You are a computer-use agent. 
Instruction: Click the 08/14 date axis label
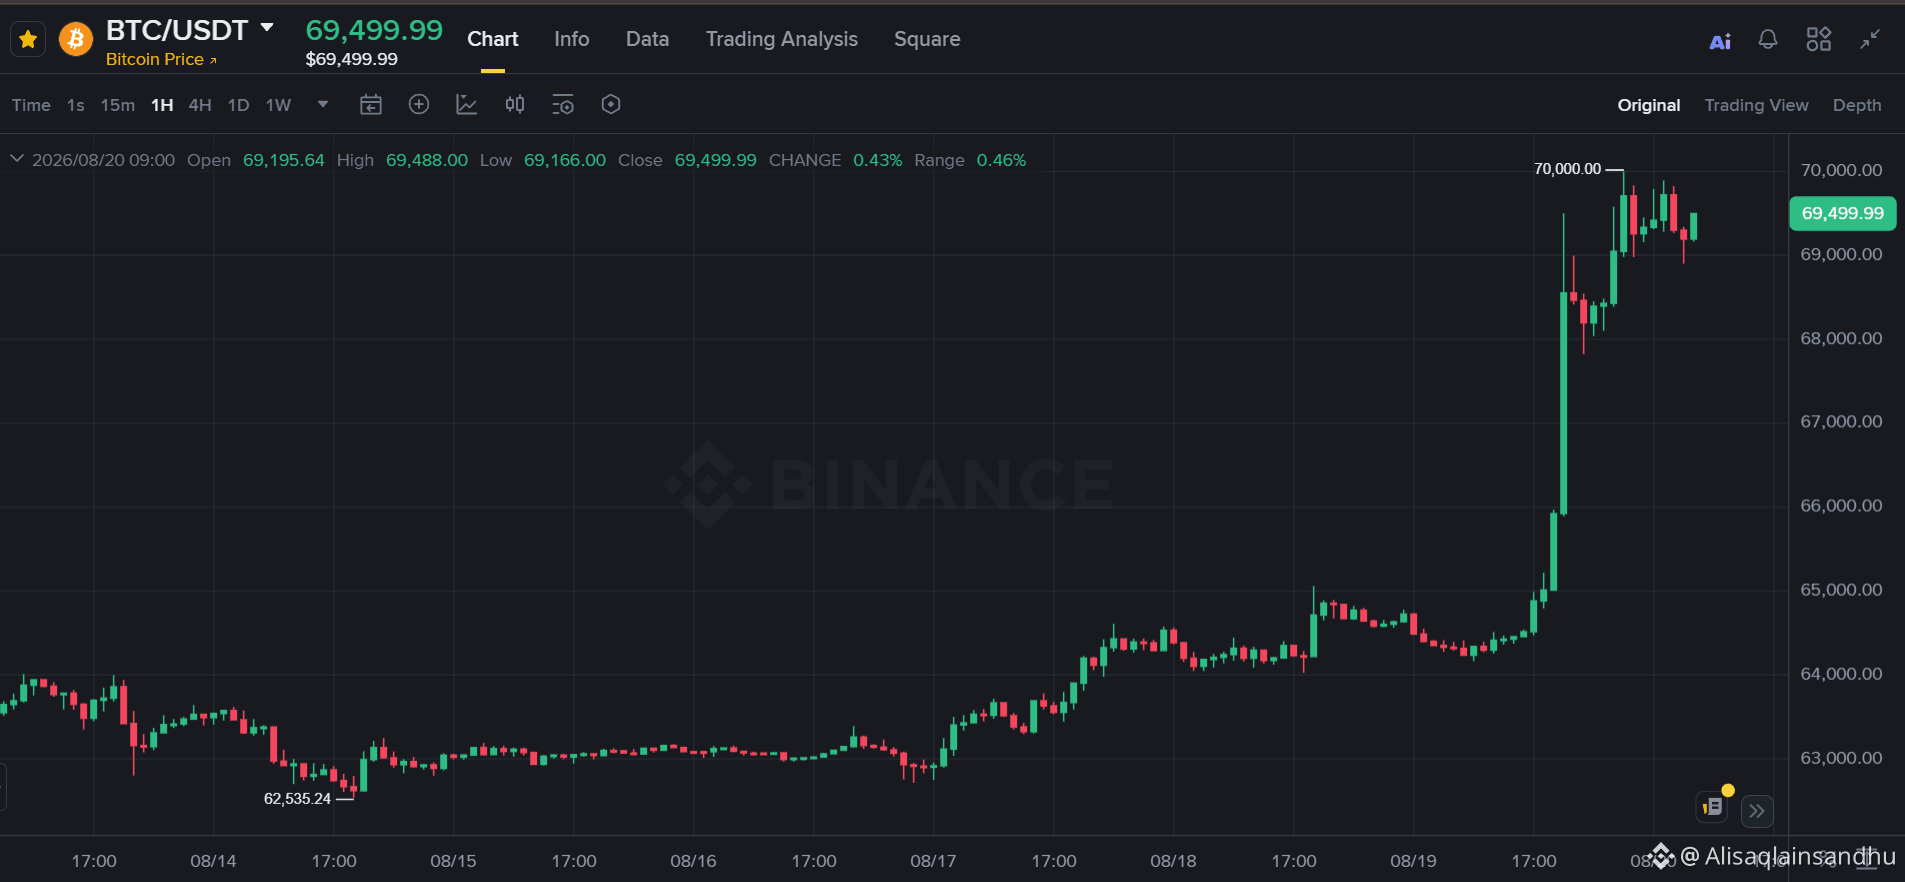point(213,861)
